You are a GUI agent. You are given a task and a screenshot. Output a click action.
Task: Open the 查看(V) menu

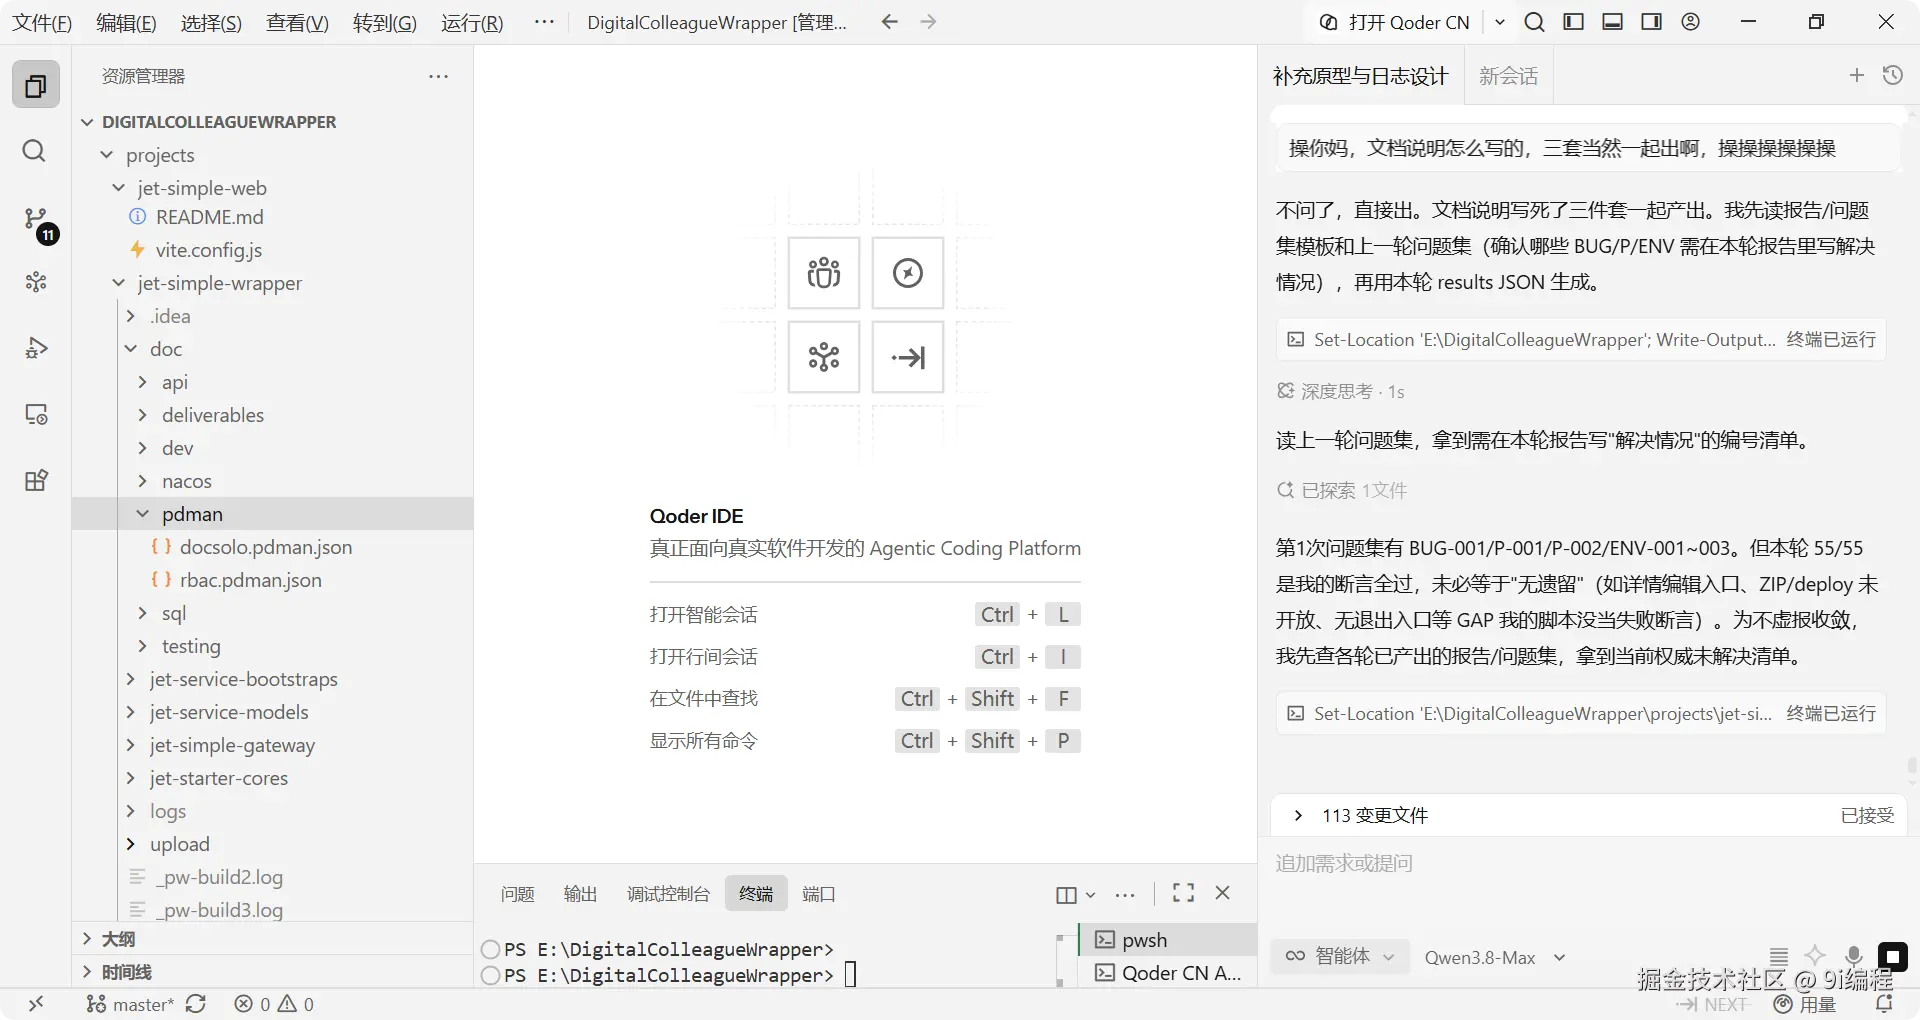pyautogui.click(x=297, y=22)
